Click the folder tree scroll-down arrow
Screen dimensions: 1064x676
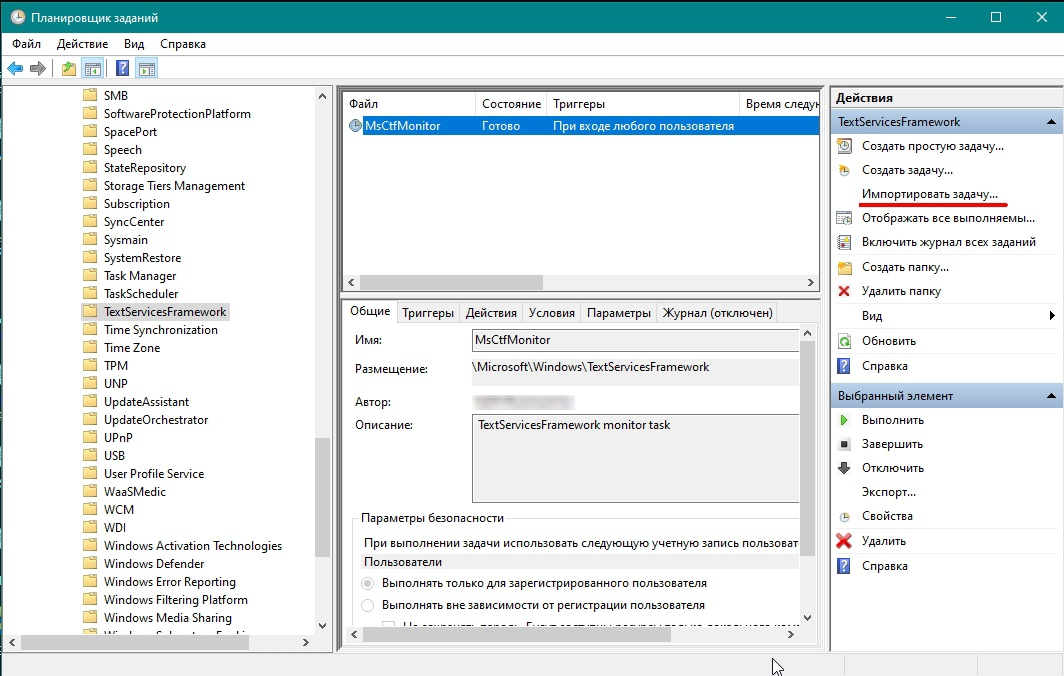click(x=322, y=626)
